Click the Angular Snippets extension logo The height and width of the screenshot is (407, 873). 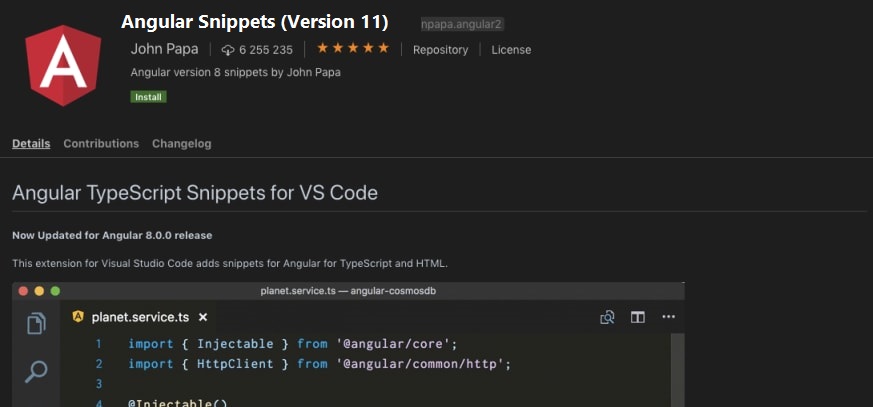tap(63, 65)
